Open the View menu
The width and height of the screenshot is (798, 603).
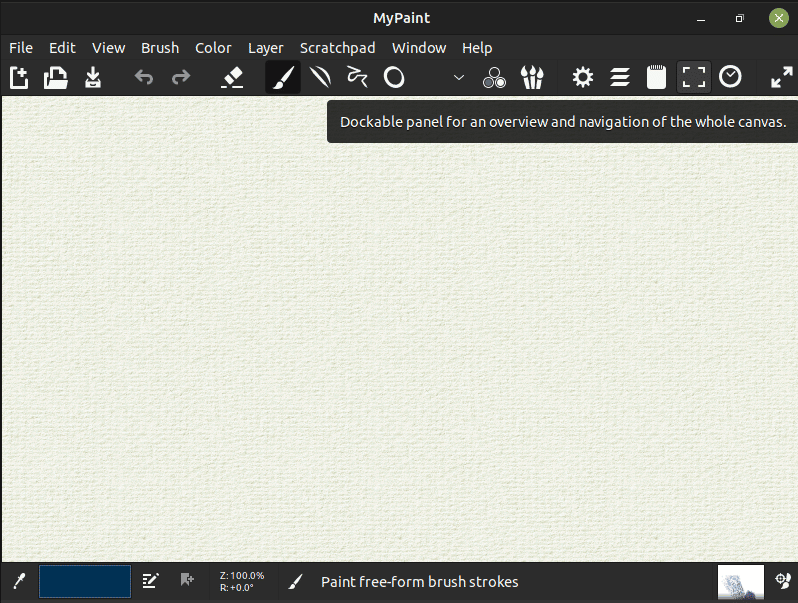tap(108, 48)
